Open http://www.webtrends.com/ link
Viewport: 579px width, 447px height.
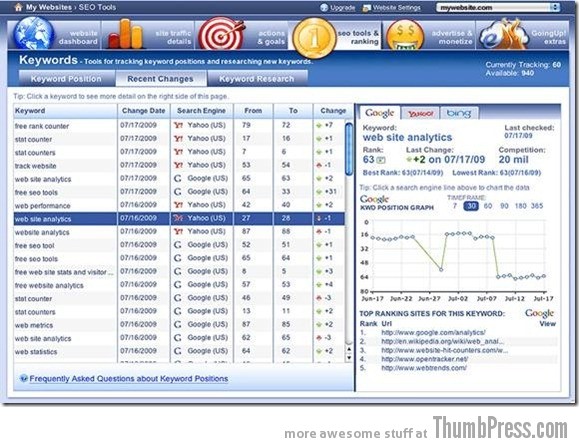[424, 368]
